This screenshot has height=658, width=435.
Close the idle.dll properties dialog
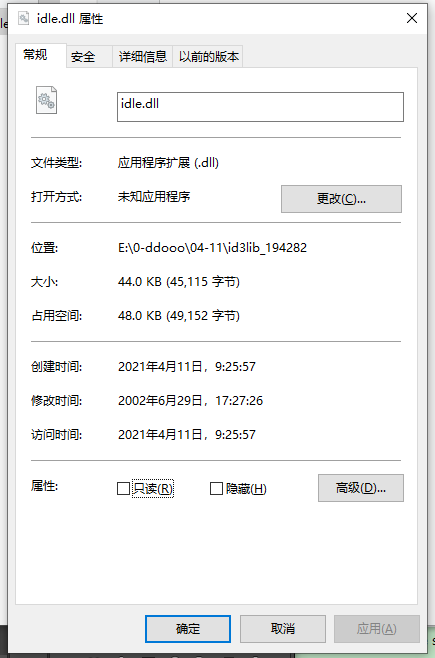[412, 18]
